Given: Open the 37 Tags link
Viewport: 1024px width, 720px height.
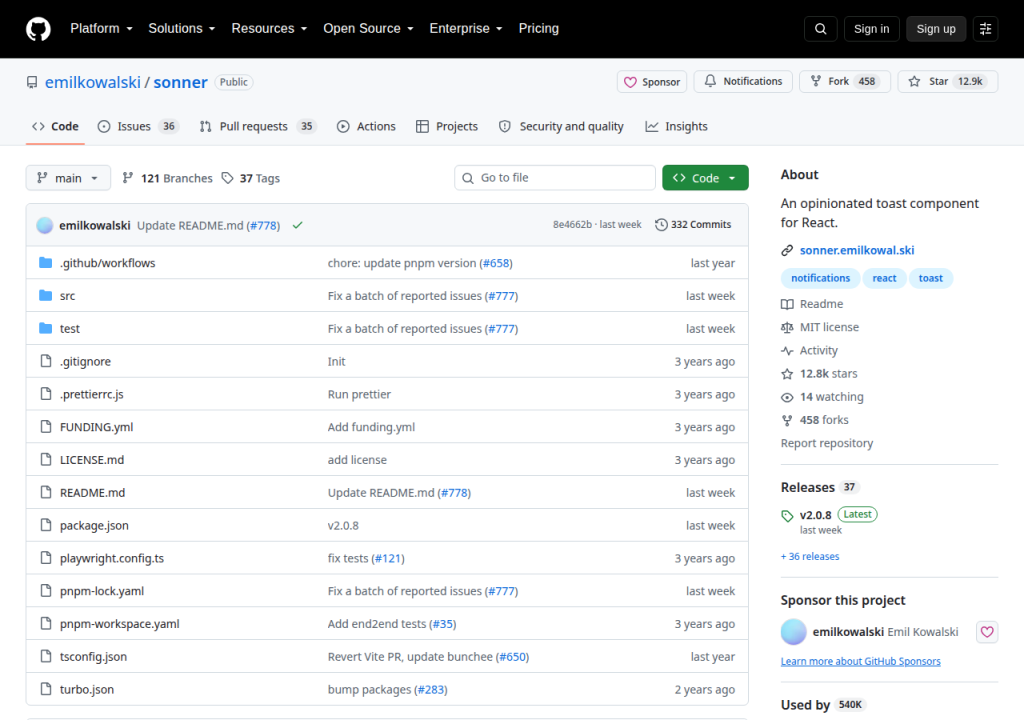Looking at the screenshot, I should [251, 178].
